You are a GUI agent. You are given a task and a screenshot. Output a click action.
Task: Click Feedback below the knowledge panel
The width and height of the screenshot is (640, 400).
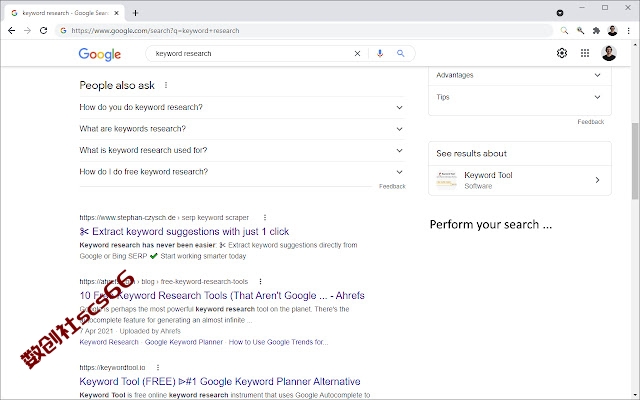click(x=591, y=122)
